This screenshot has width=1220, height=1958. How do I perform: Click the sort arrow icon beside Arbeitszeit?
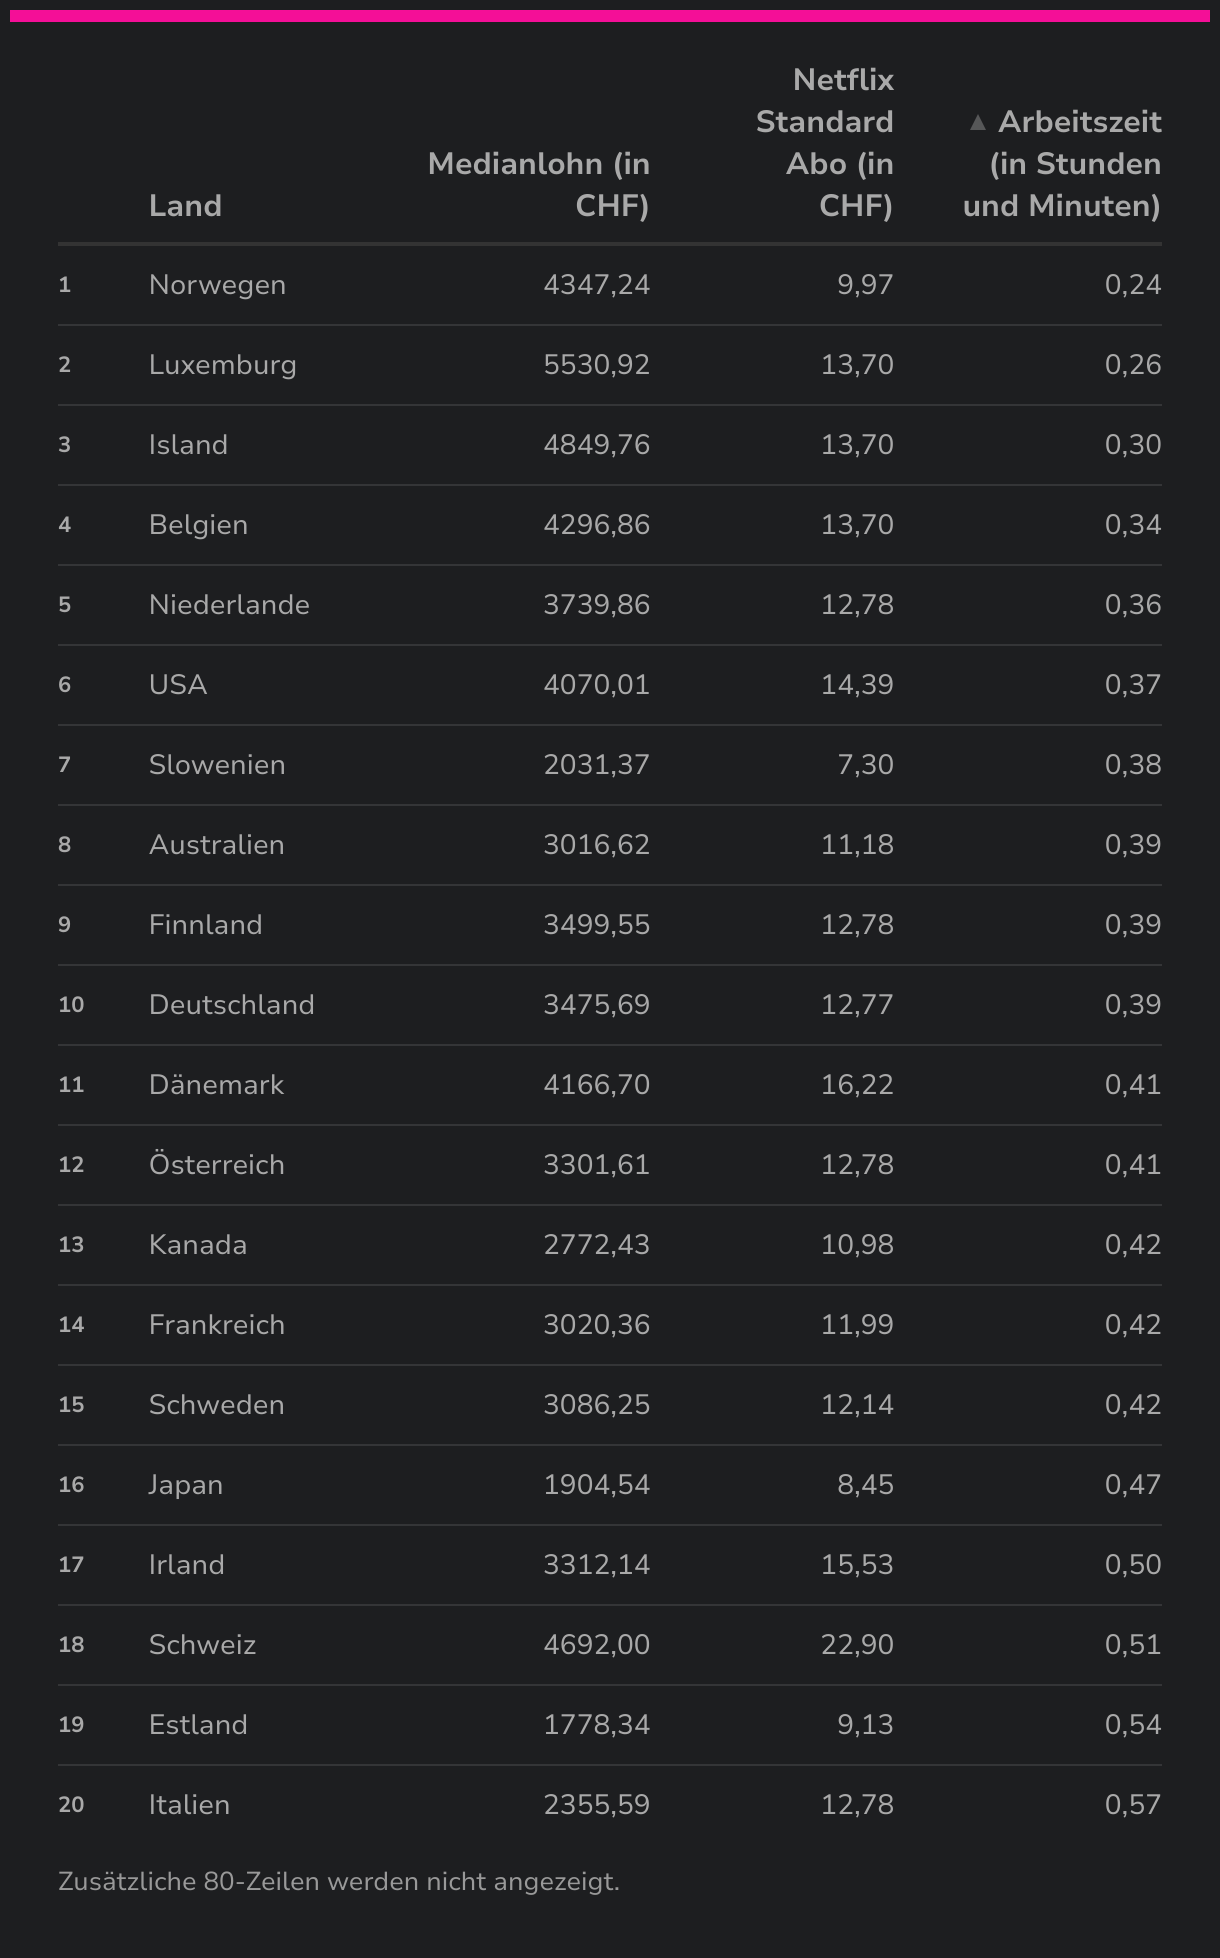pyautogui.click(x=978, y=123)
